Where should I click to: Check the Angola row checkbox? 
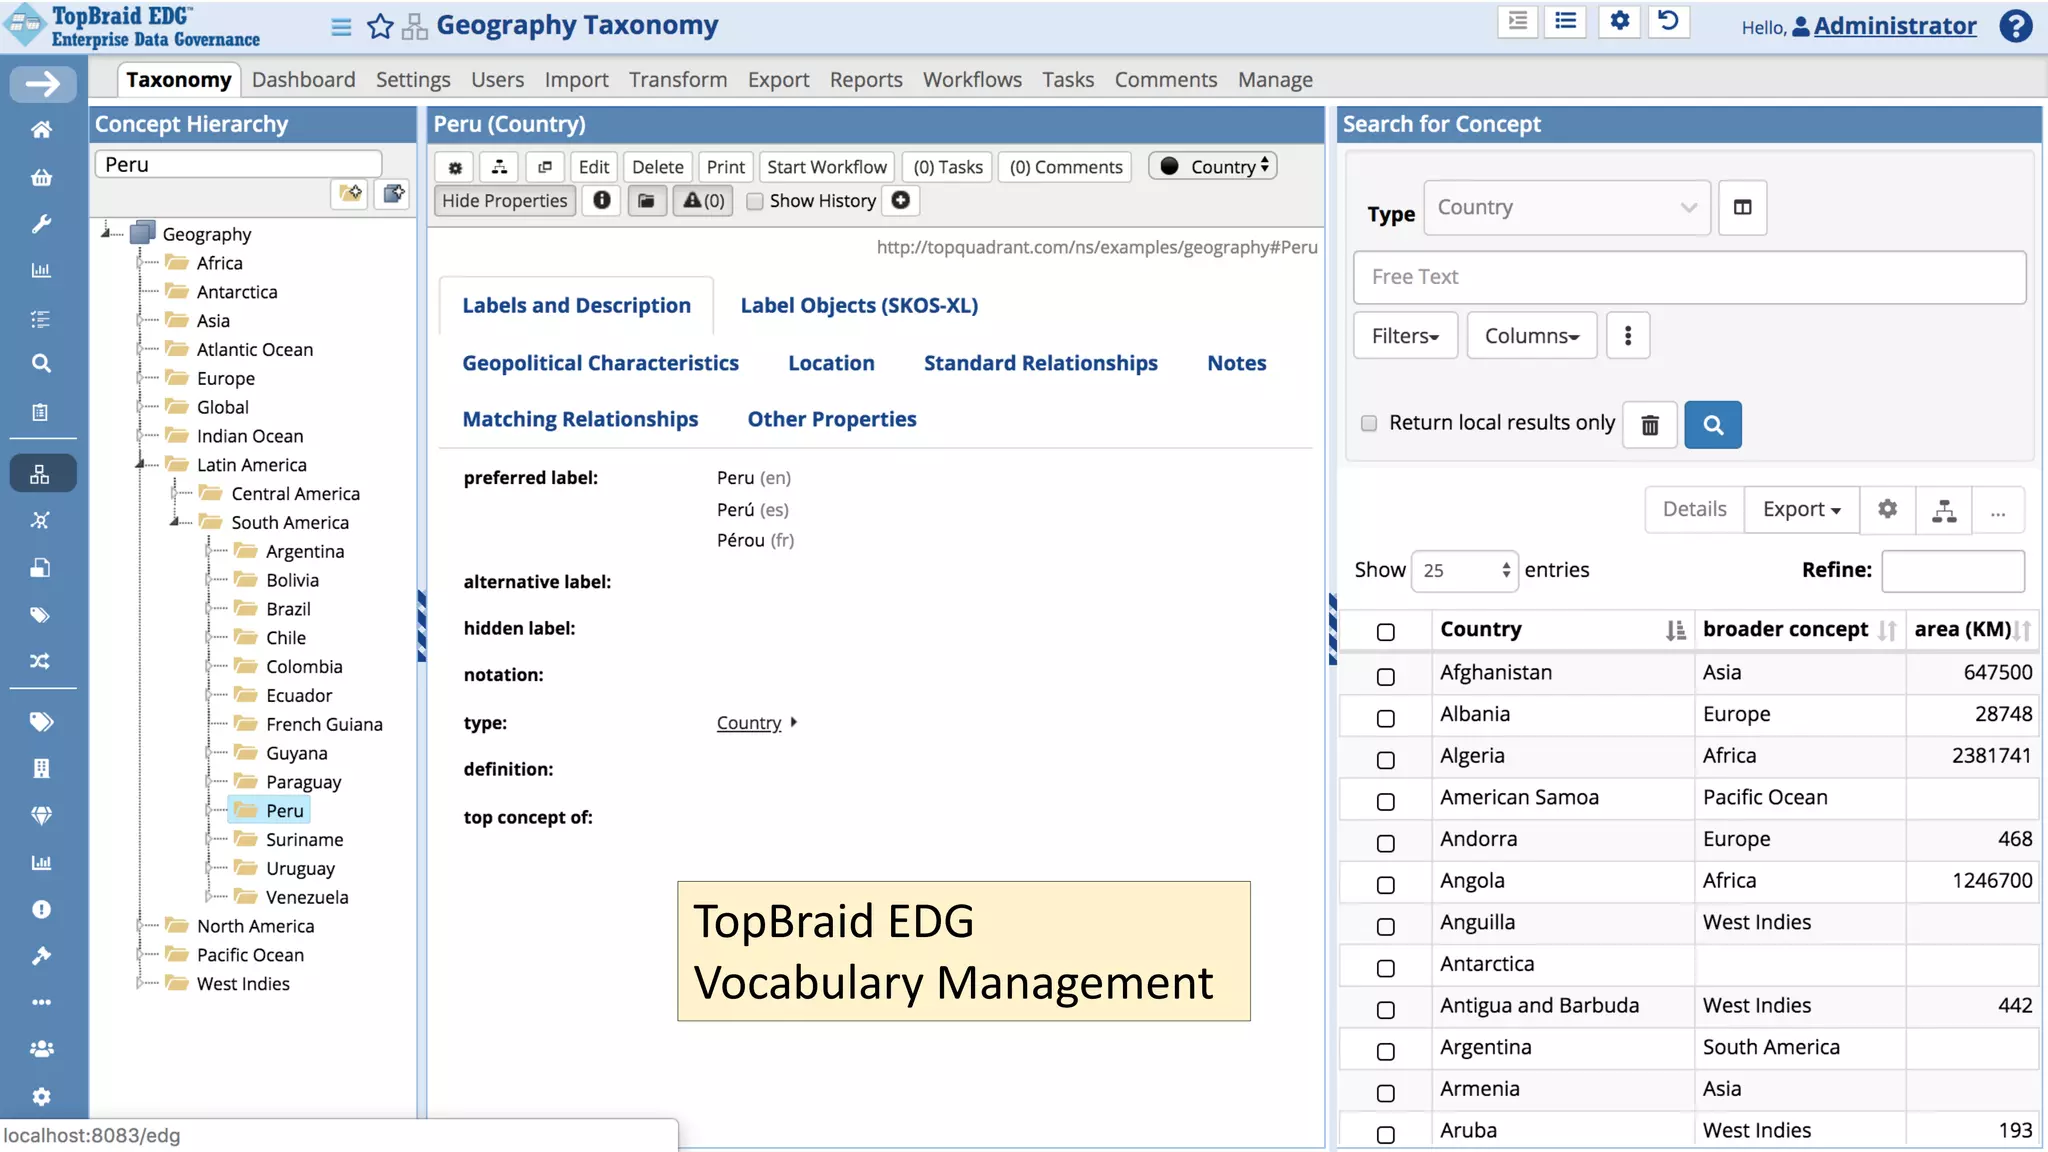point(1385,885)
